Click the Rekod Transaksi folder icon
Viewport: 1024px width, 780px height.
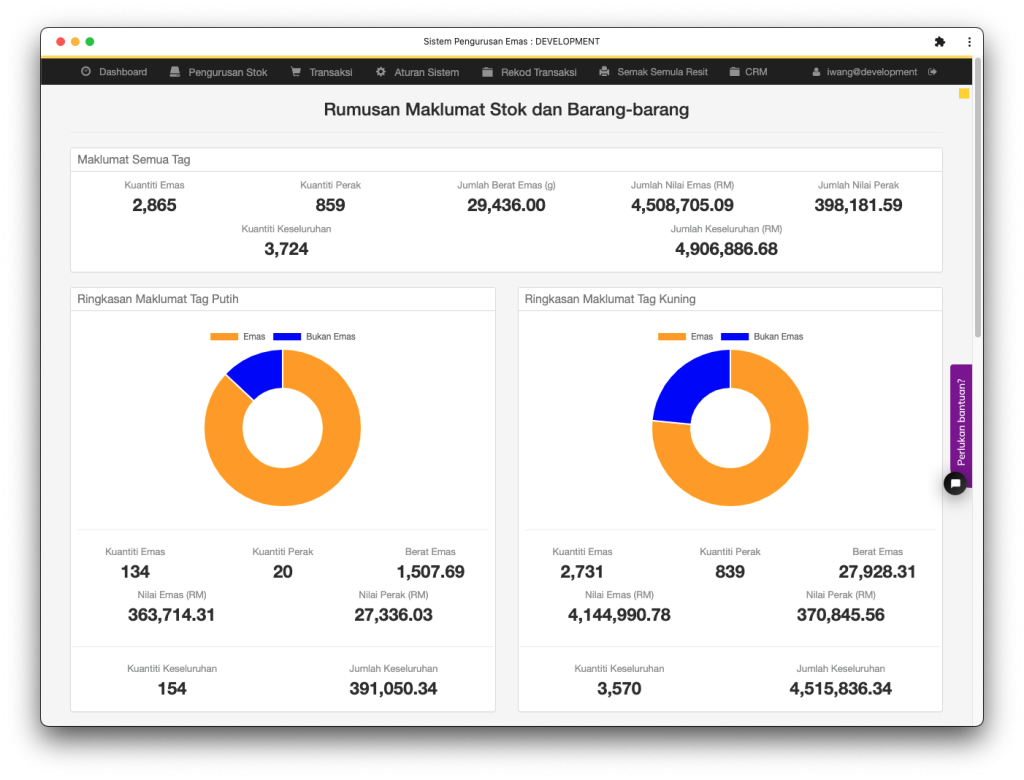point(487,72)
